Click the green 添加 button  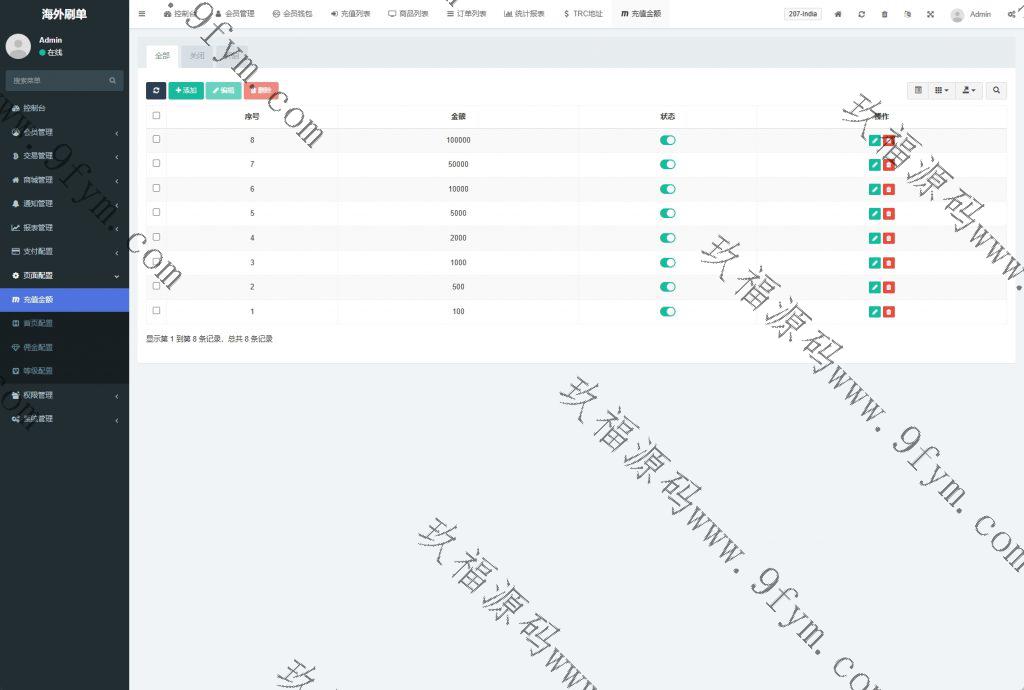click(186, 90)
